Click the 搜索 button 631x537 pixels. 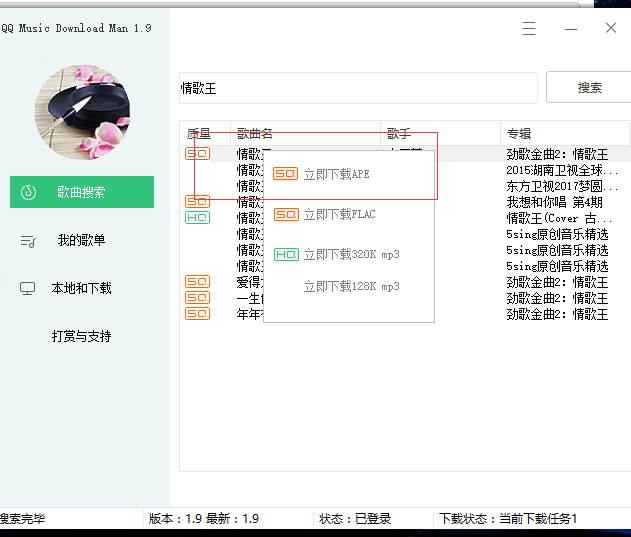tap(589, 87)
